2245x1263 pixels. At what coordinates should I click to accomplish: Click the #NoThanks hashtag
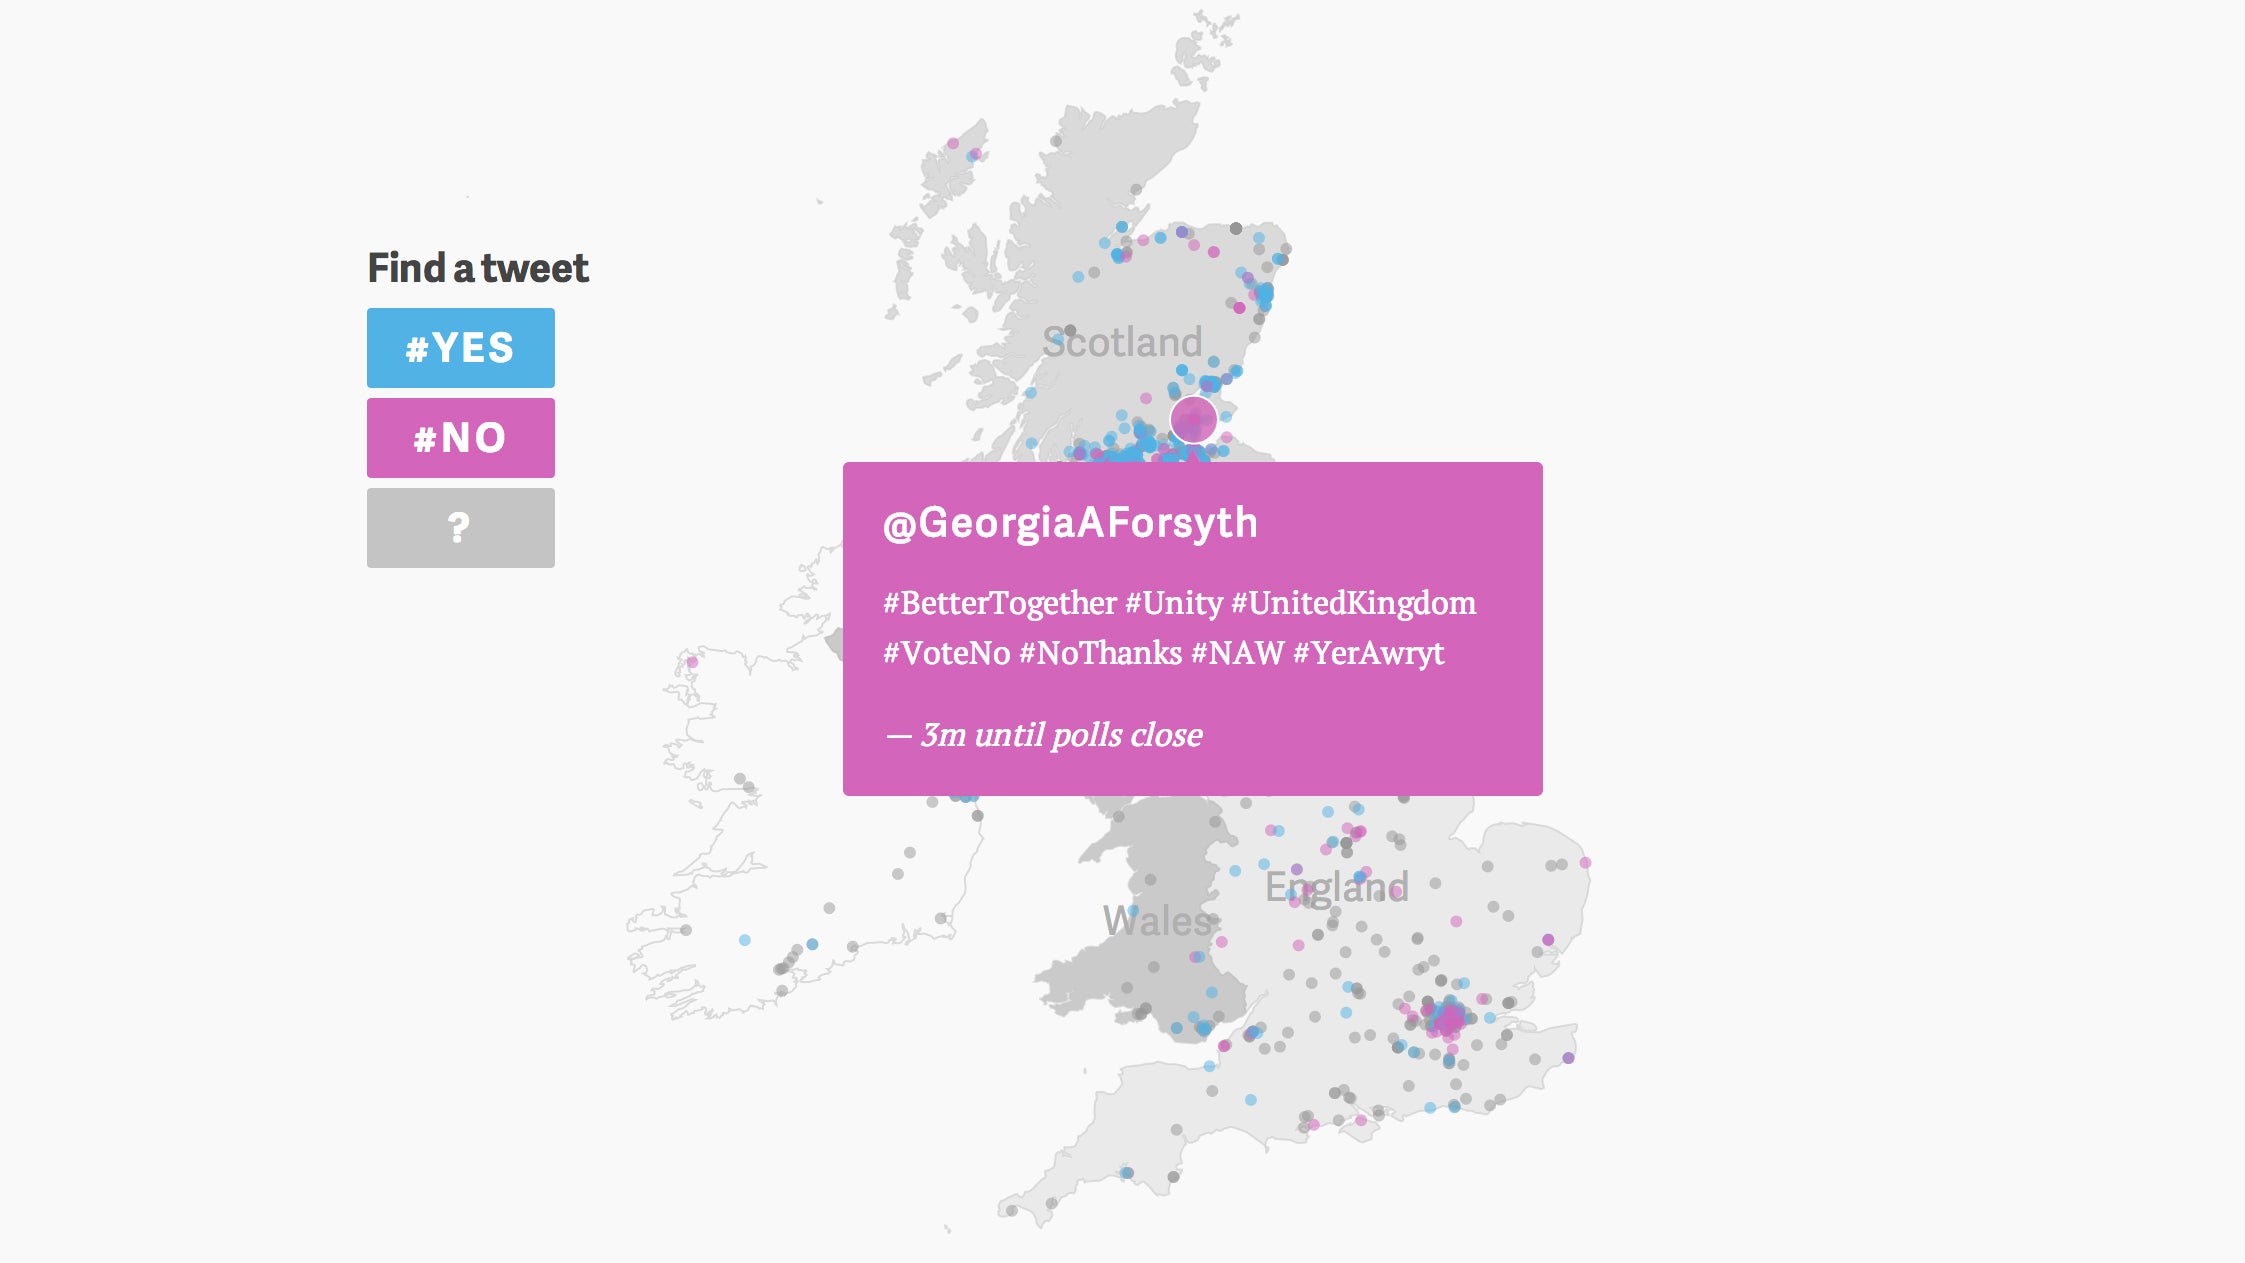tap(1100, 653)
